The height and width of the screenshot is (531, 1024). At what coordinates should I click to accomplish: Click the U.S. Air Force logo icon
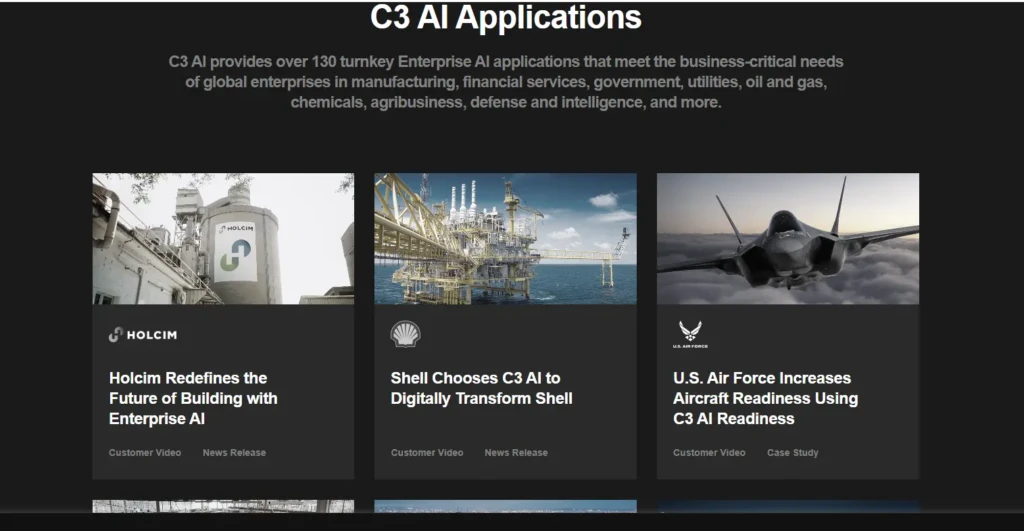coord(690,334)
